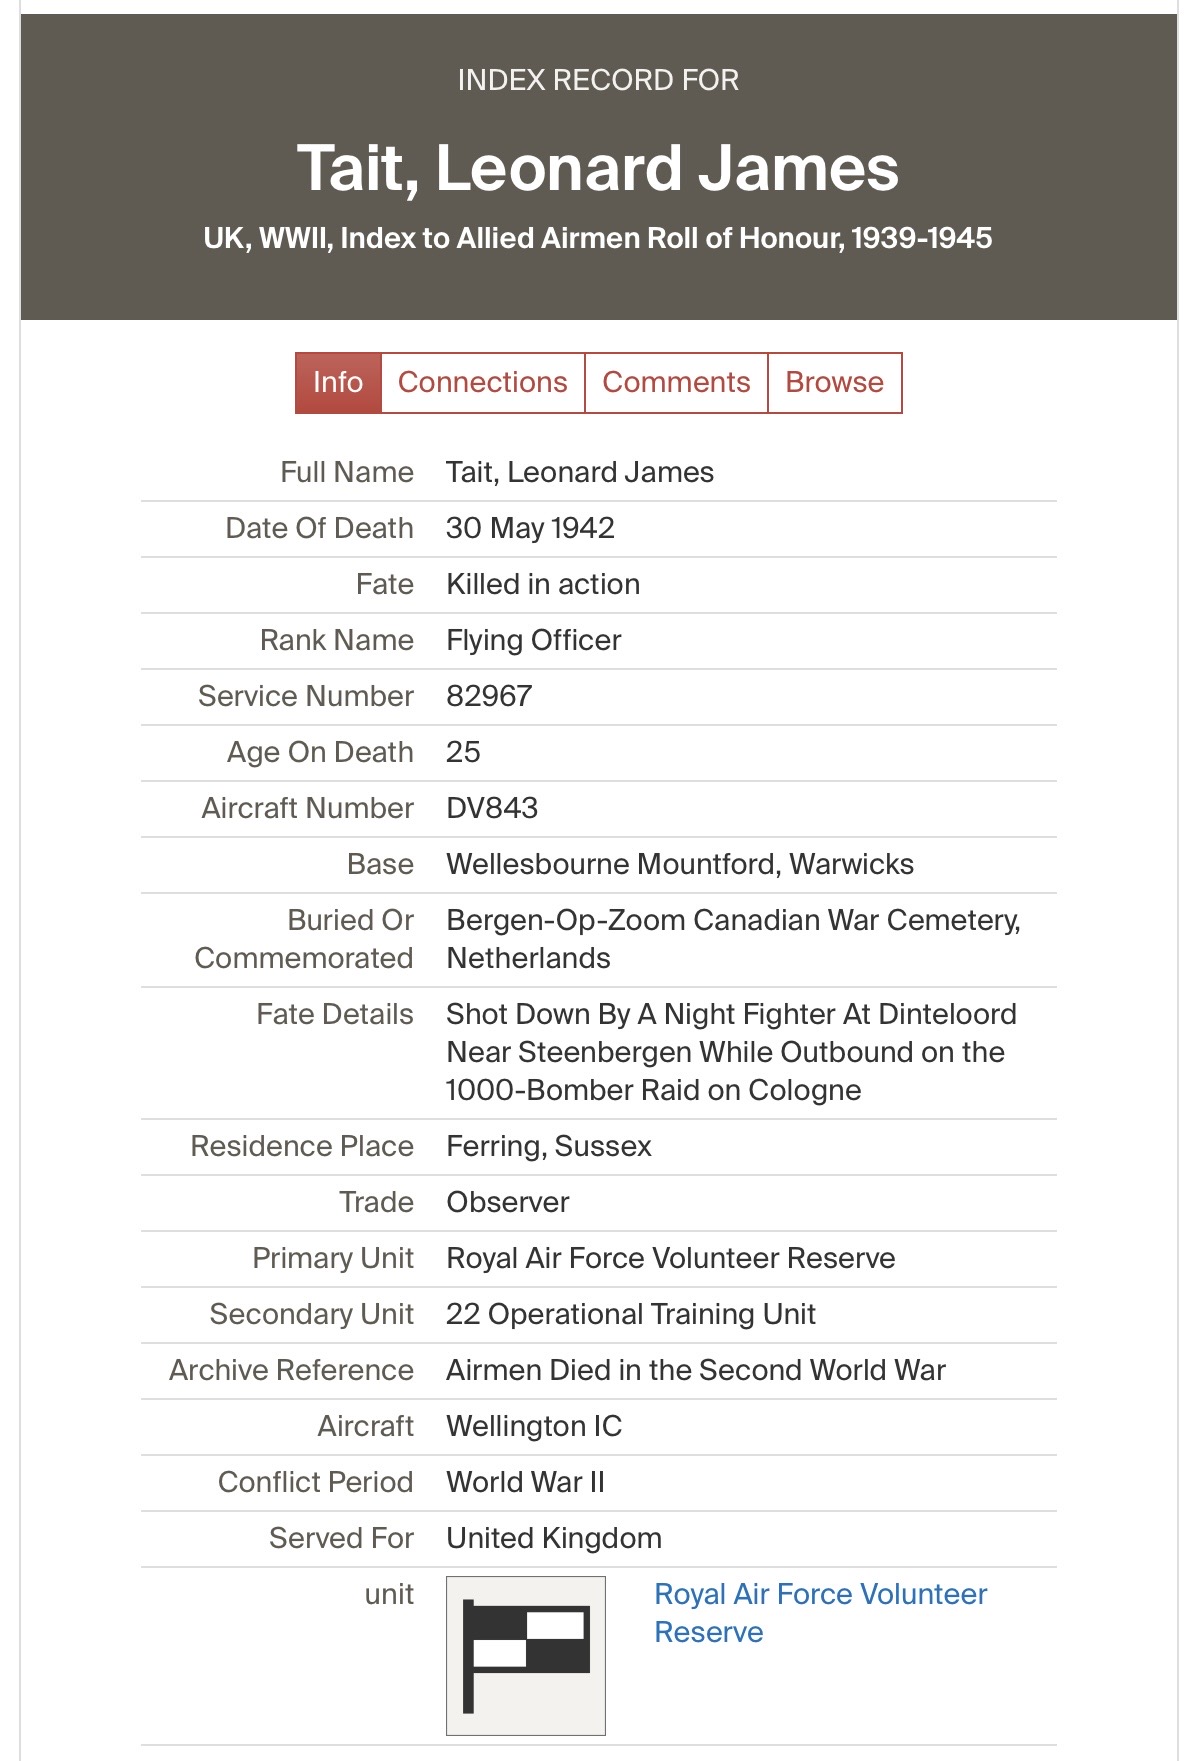Click the Ferring, Sussex residence value
Image resolution: width=1187 pixels, height=1761 pixels.
click(549, 1146)
